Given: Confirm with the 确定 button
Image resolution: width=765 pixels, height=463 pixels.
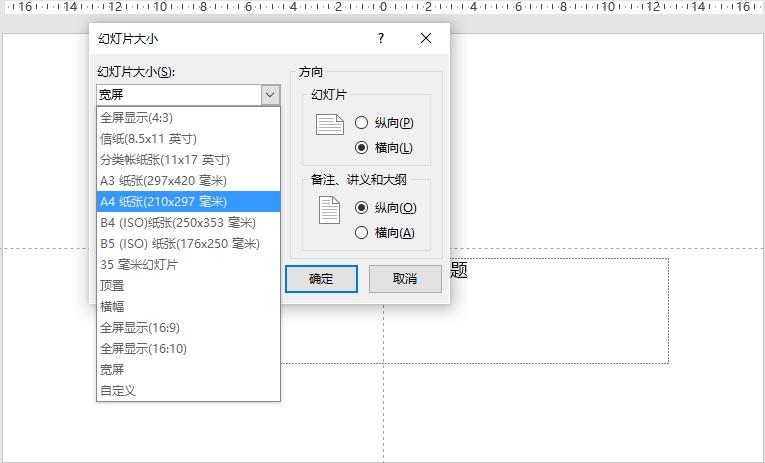Looking at the screenshot, I should click(321, 279).
